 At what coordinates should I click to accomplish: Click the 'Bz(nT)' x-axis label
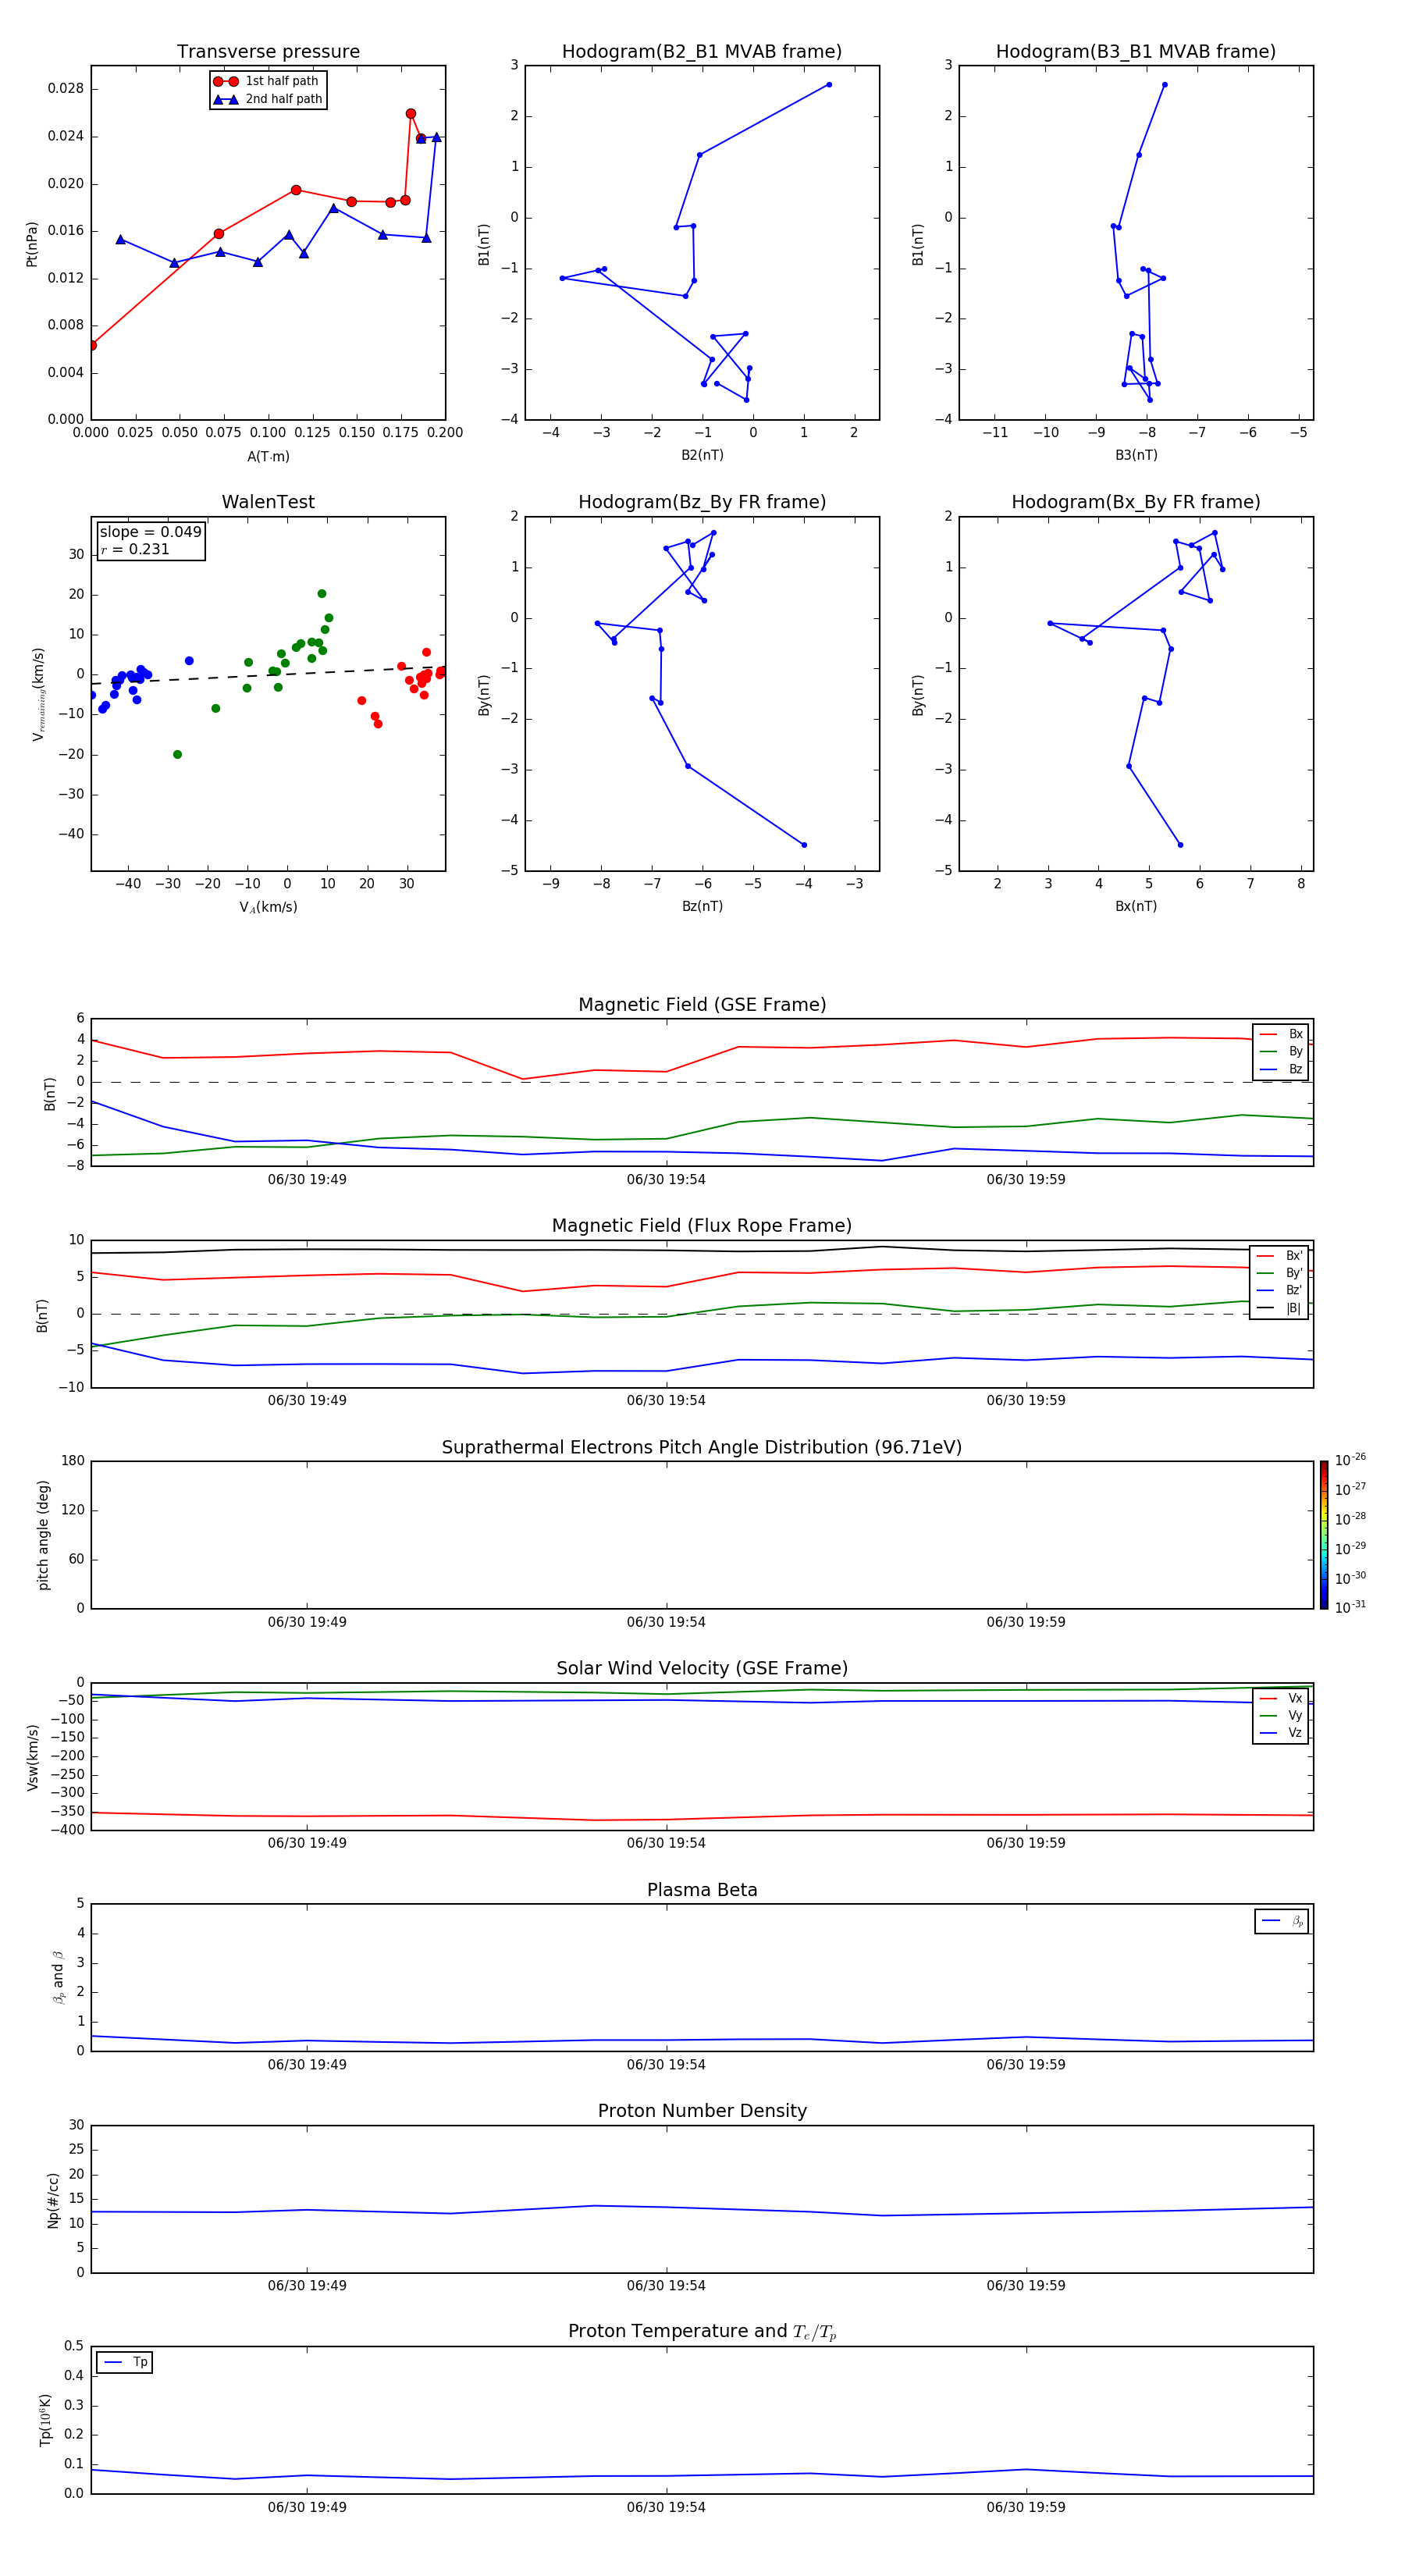point(702,906)
